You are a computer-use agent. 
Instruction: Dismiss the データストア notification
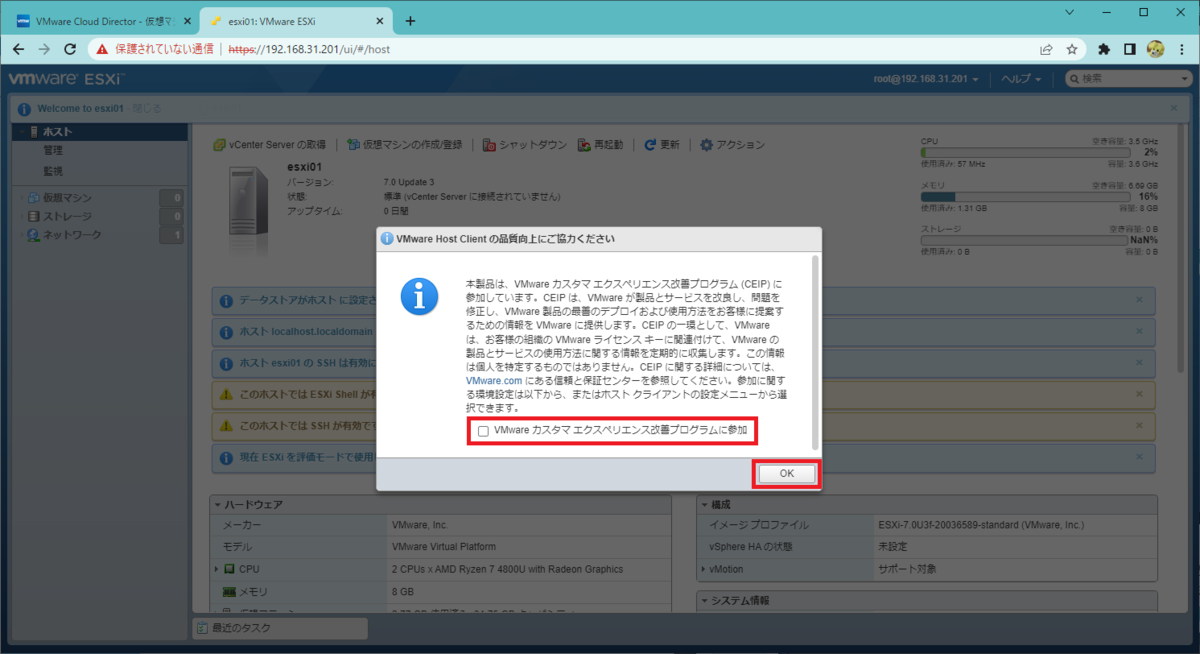pyautogui.click(x=1139, y=299)
